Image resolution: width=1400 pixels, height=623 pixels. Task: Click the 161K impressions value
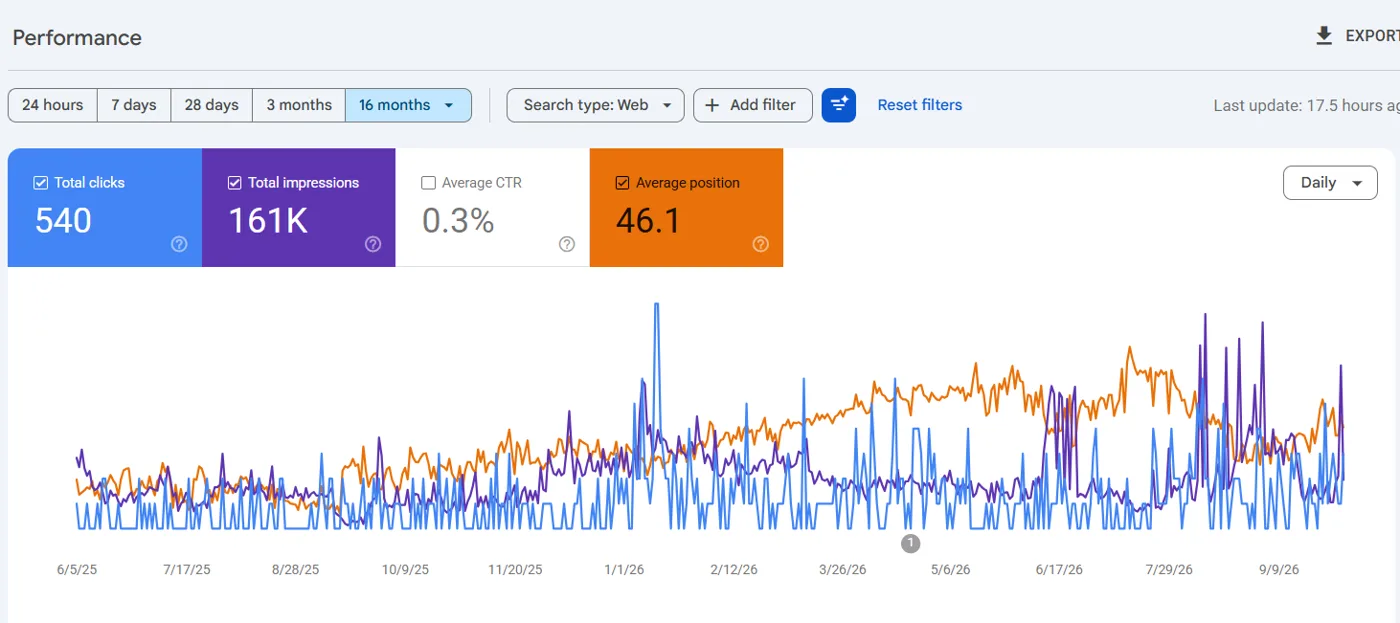[x=268, y=221]
